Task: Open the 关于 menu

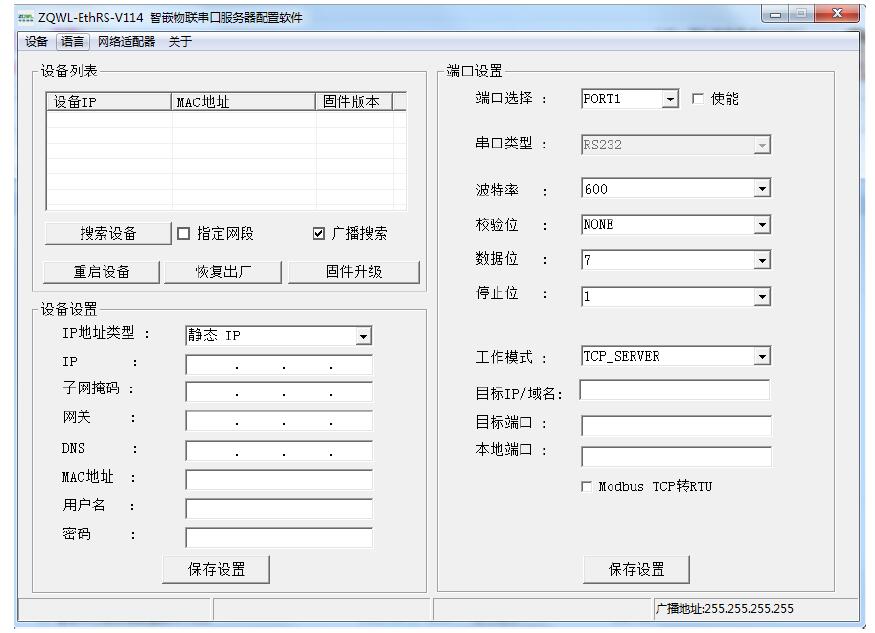Action: pos(180,41)
